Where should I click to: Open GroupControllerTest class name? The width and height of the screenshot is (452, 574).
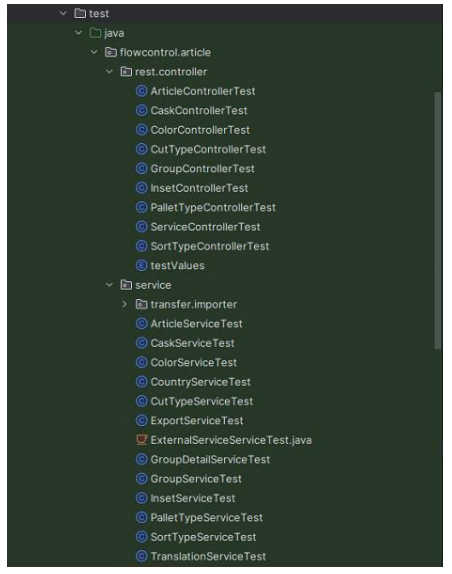pos(202,168)
